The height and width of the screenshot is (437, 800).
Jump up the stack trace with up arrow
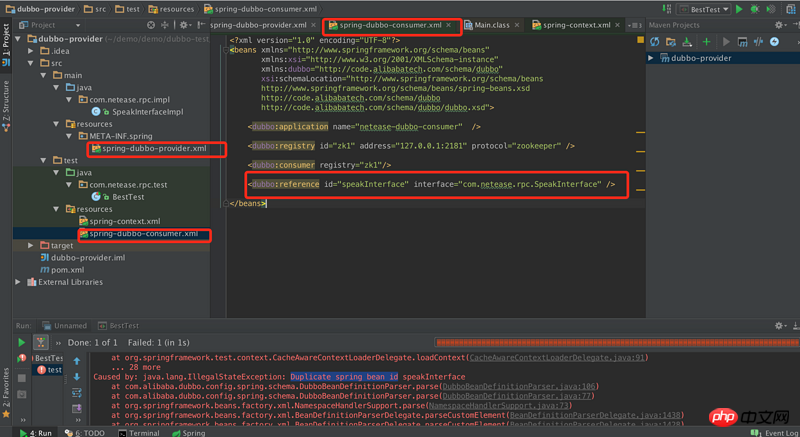click(x=77, y=361)
